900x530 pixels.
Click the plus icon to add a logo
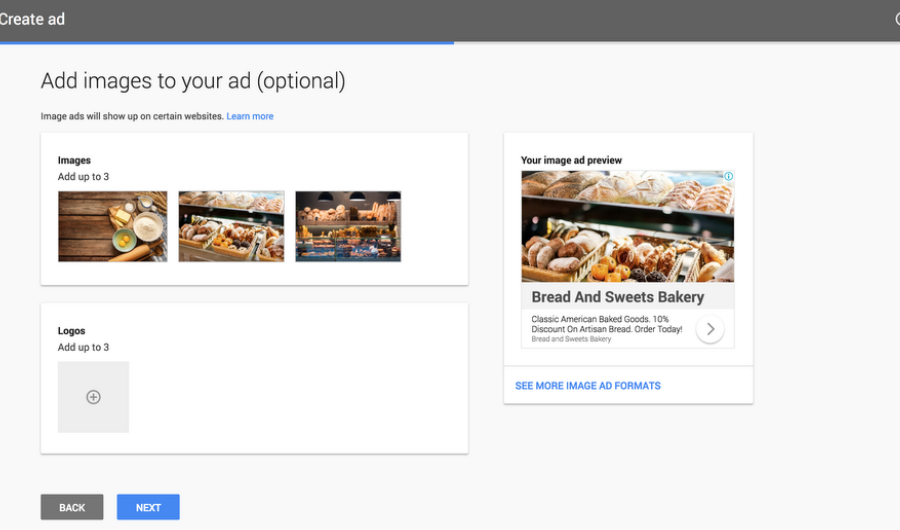pyautogui.click(x=93, y=397)
